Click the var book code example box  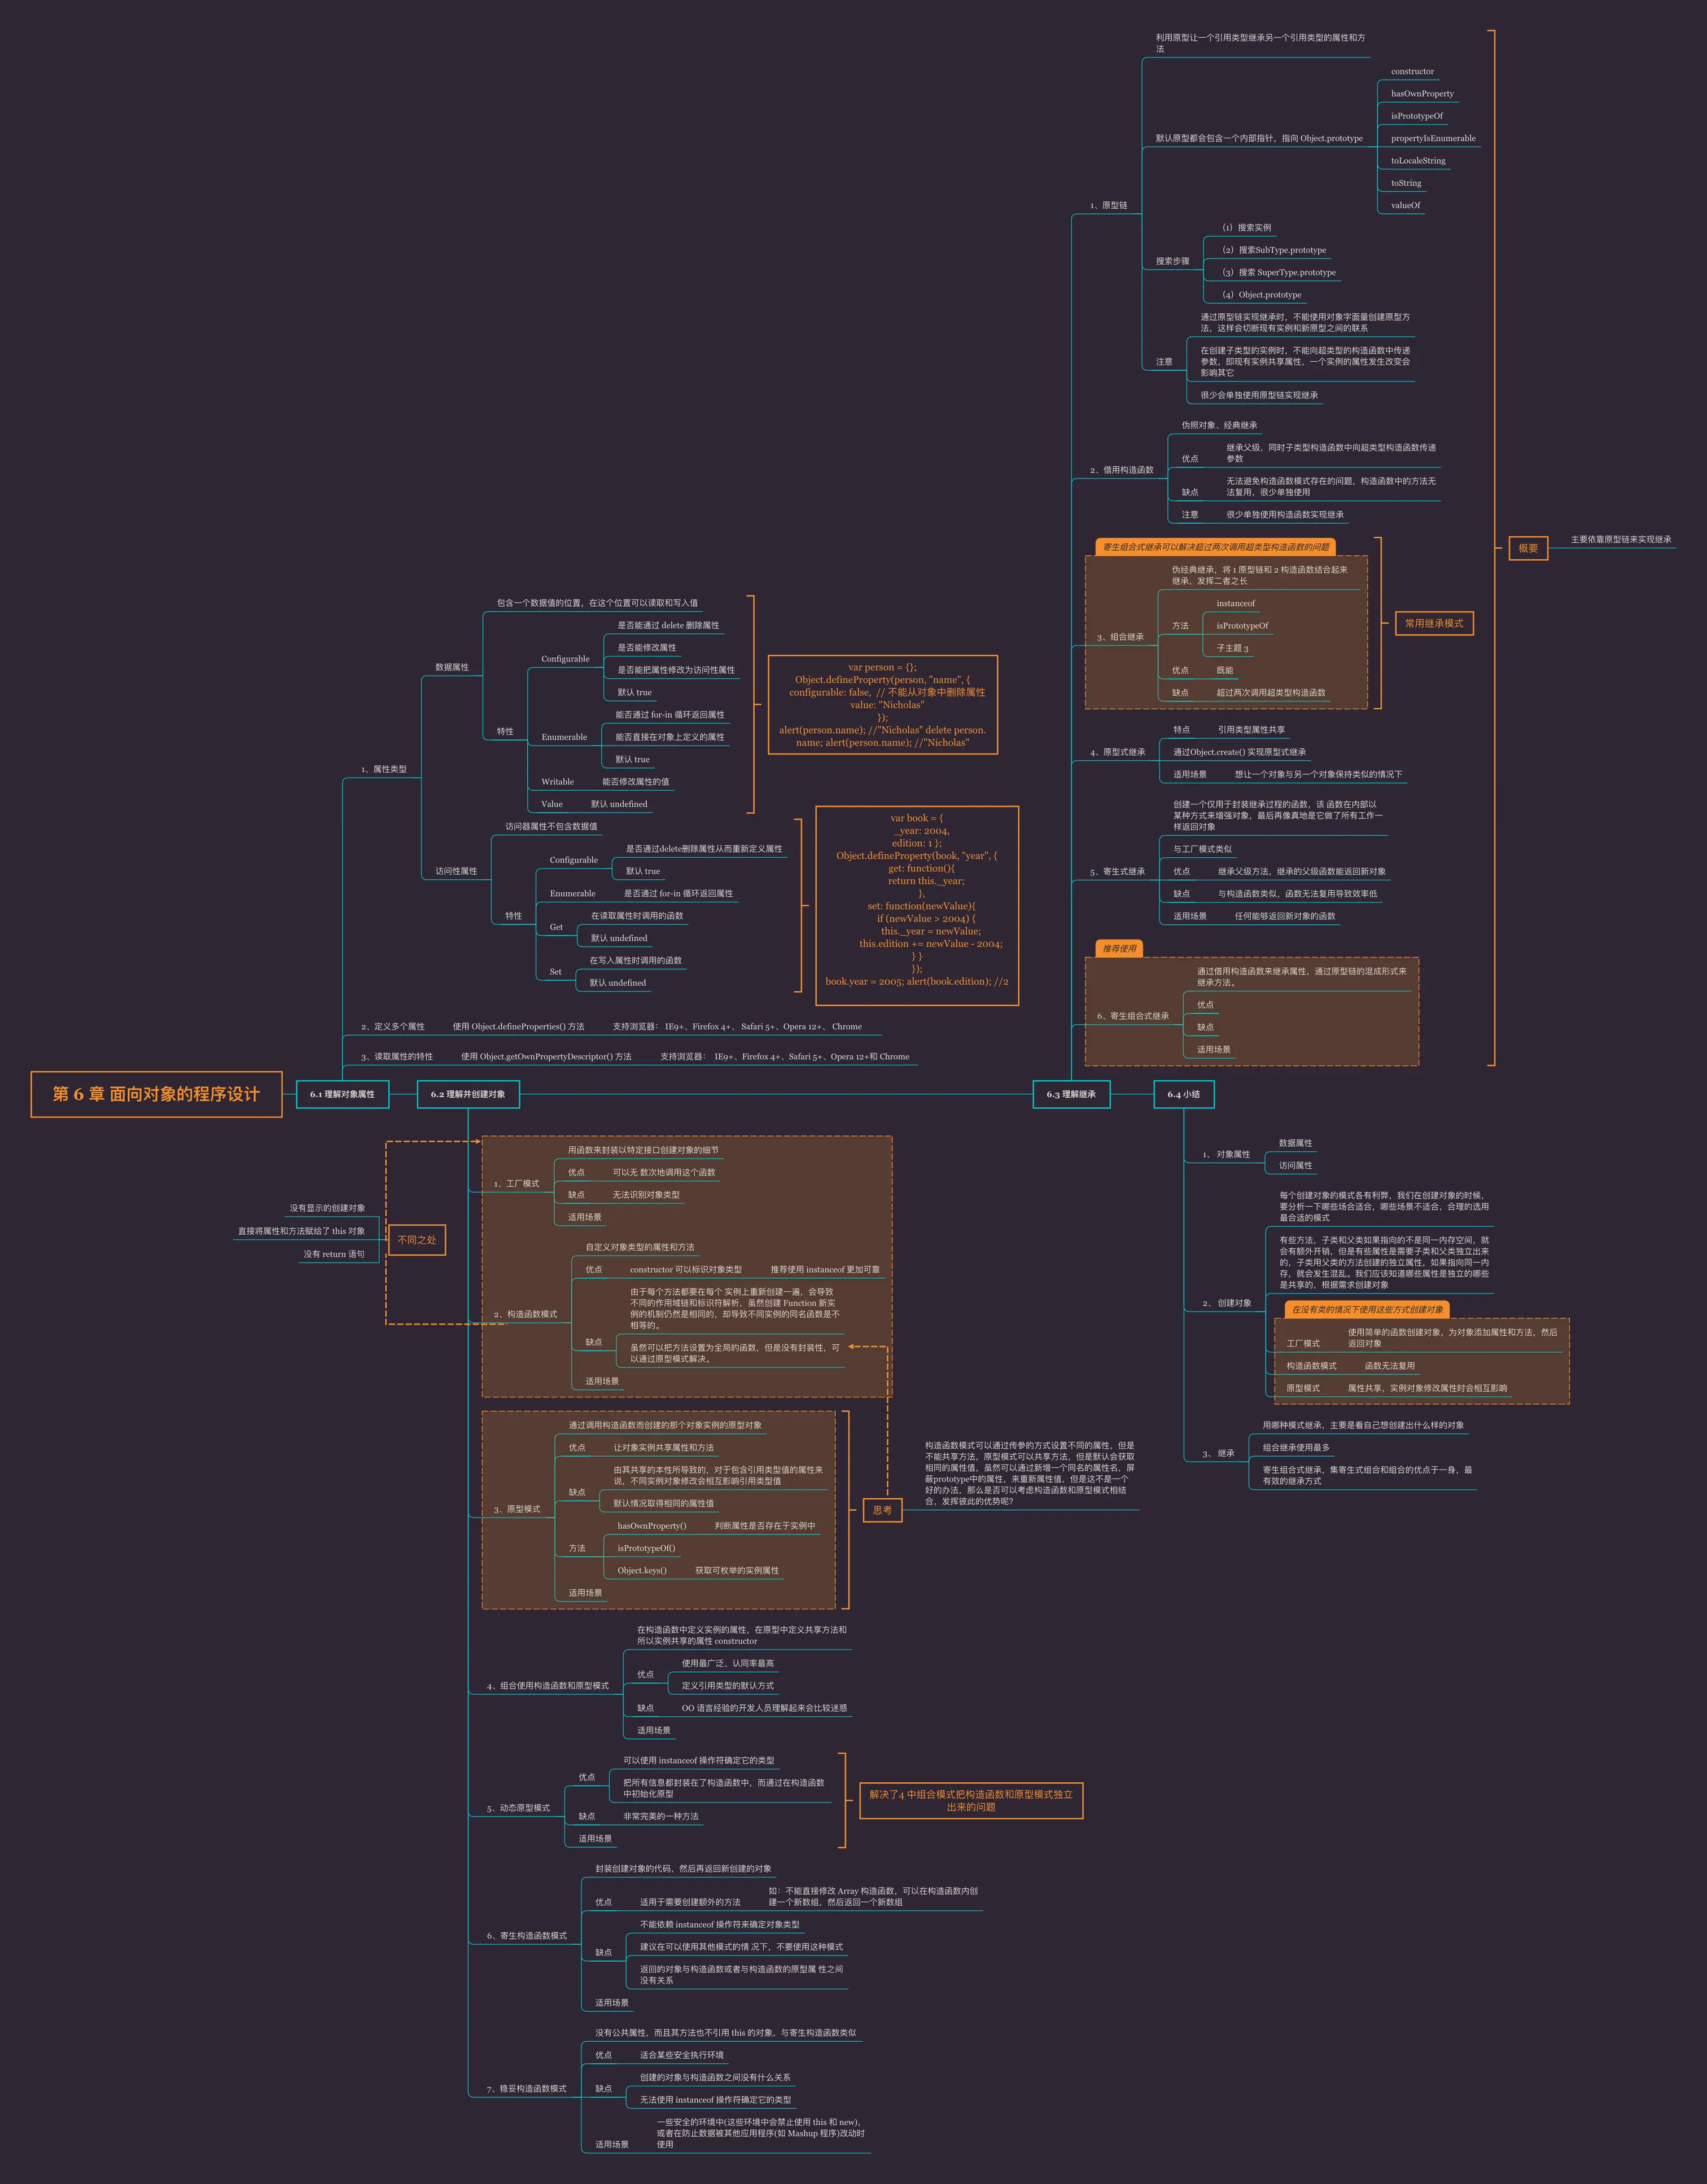tap(917, 905)
